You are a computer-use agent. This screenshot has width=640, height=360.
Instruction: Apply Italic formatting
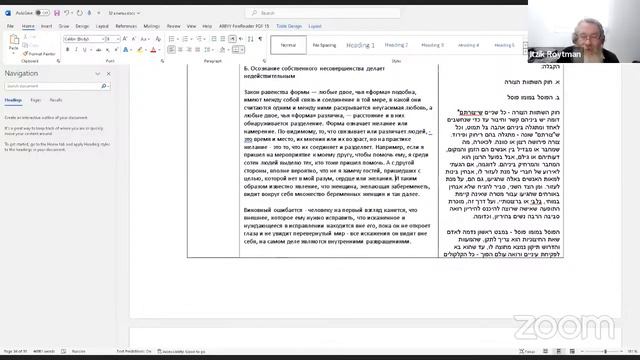click(76, 50)
